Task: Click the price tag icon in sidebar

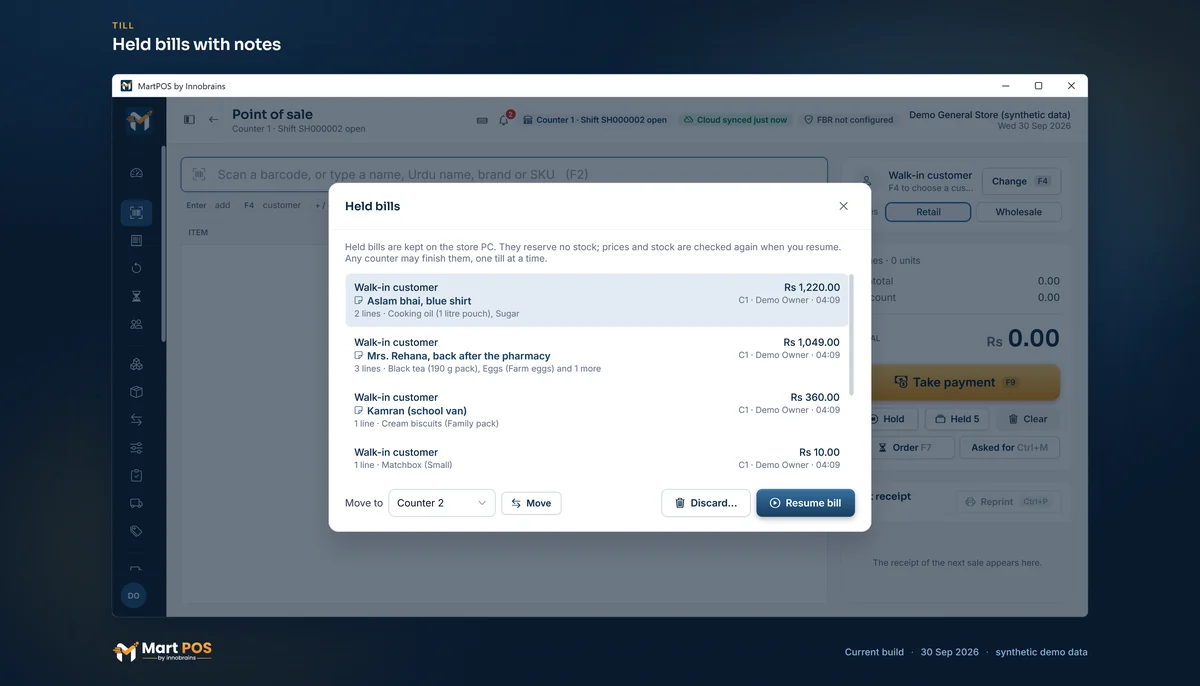Action: click(x=137, y=532)
